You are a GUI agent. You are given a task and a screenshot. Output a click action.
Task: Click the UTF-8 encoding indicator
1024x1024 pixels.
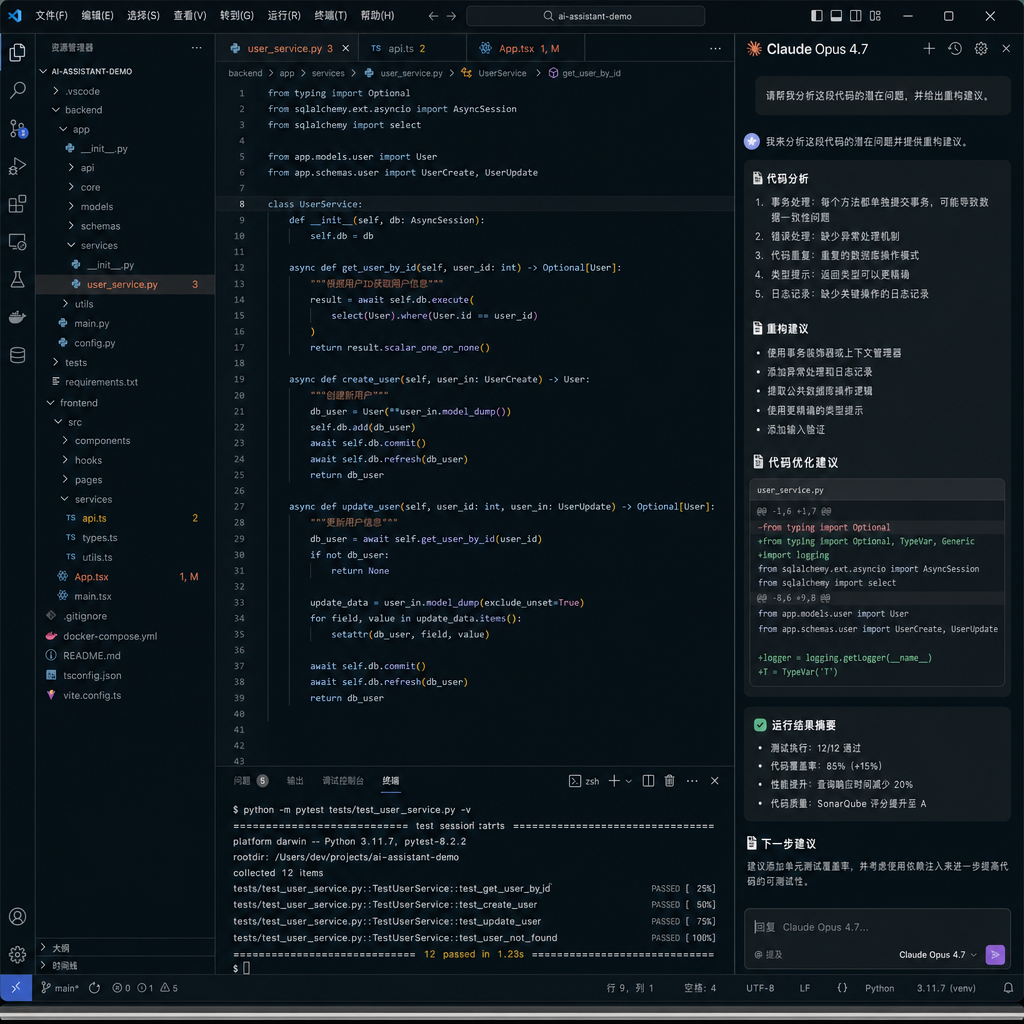(760, 988)
